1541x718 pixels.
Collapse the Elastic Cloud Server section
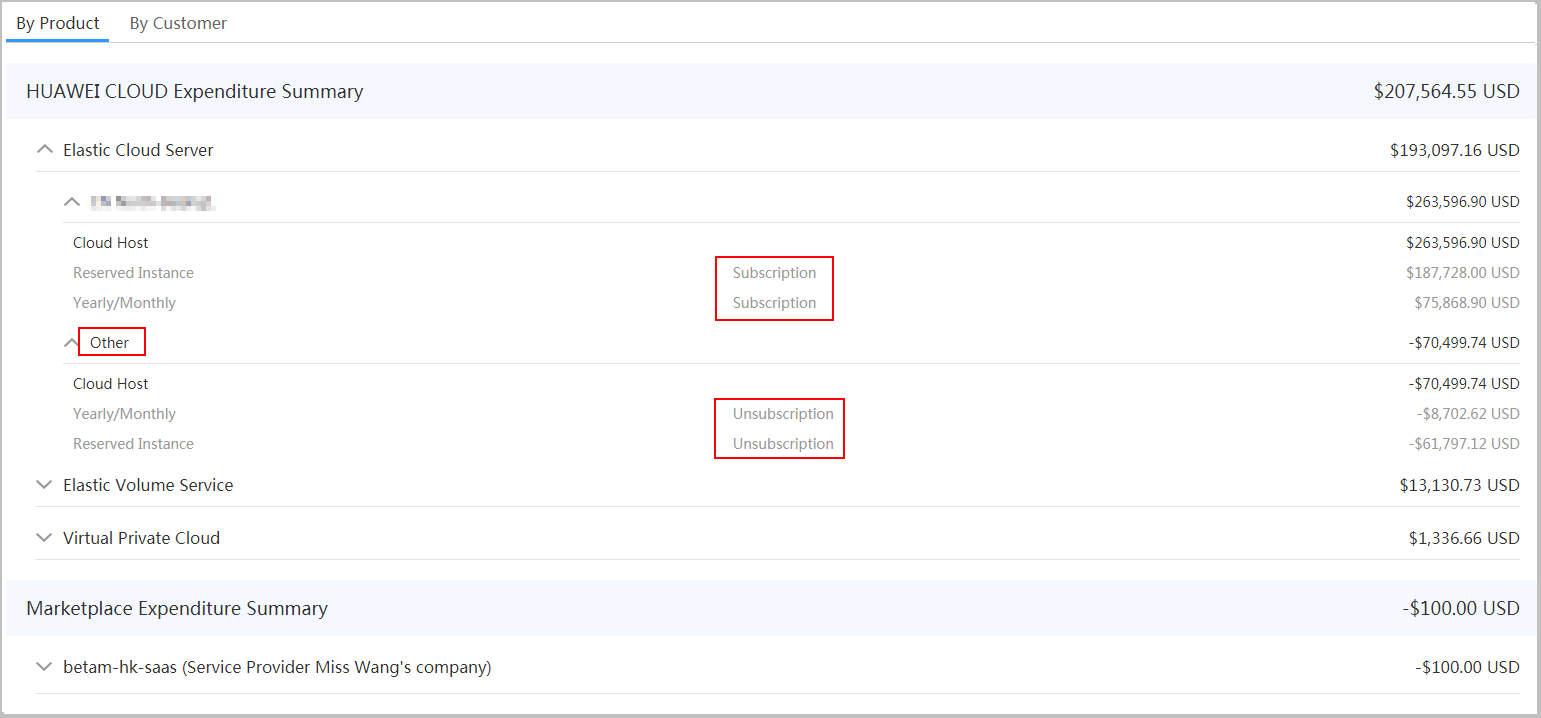[x=44, y=150]
